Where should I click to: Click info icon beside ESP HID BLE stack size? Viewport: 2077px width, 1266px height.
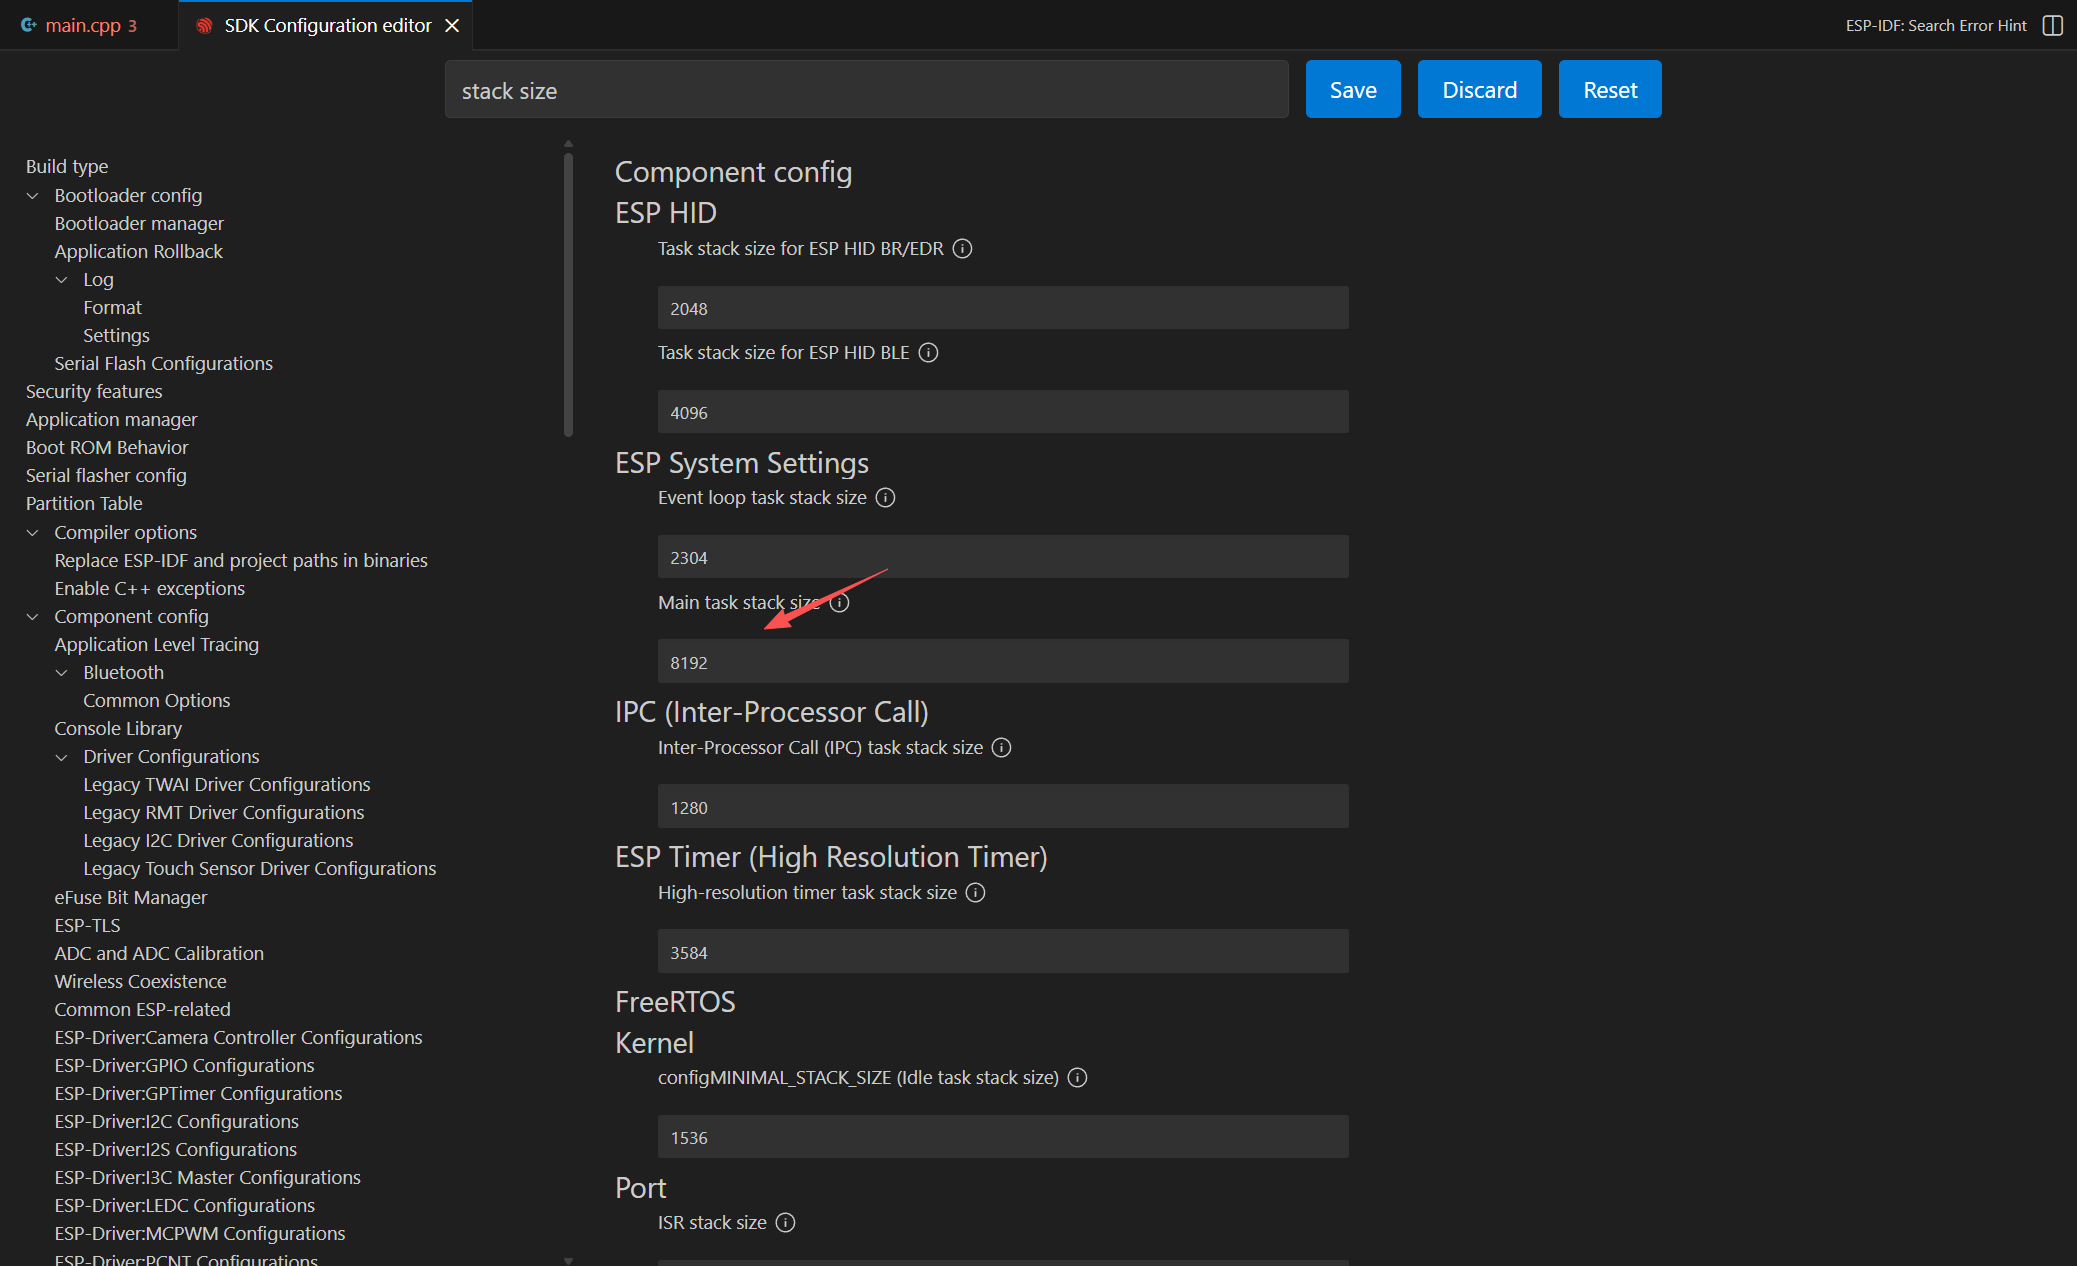click(928, 352)
